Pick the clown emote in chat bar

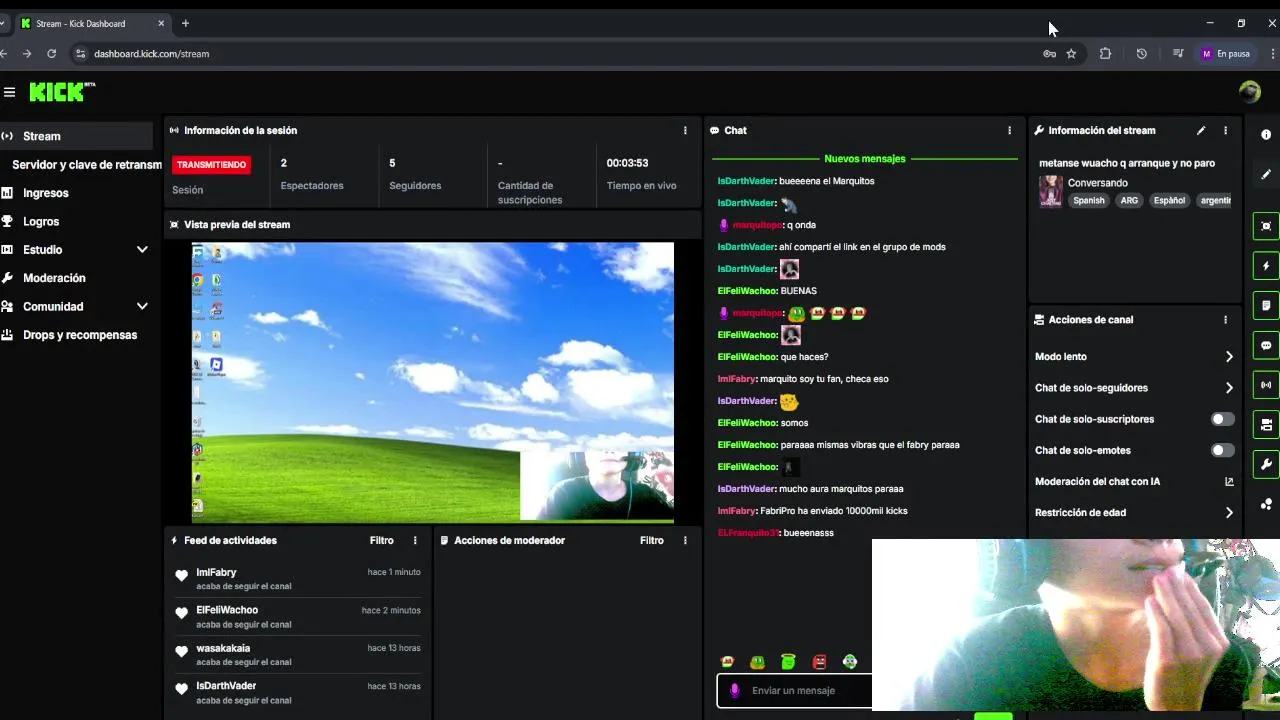(x=850, y=662)
